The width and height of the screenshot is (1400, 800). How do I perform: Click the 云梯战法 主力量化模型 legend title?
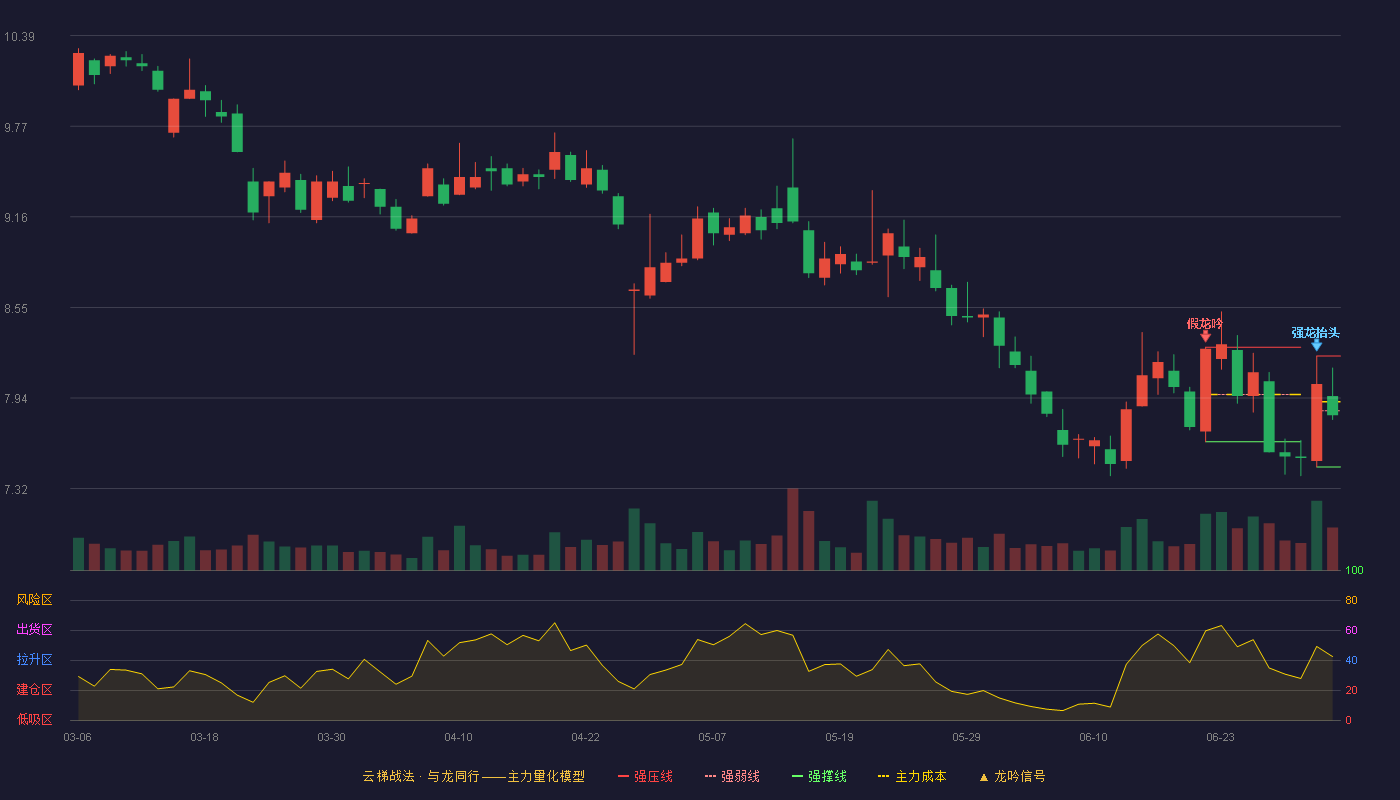(x=473, y=776)
